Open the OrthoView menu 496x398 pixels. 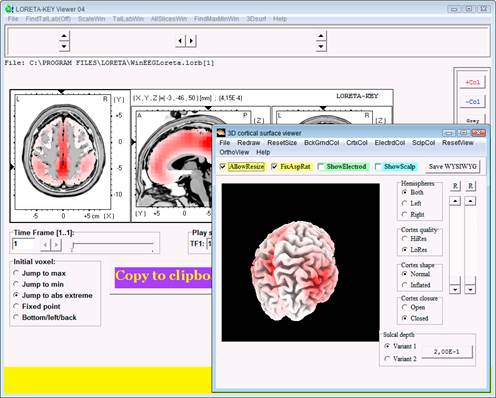click(x=234, y=152)
